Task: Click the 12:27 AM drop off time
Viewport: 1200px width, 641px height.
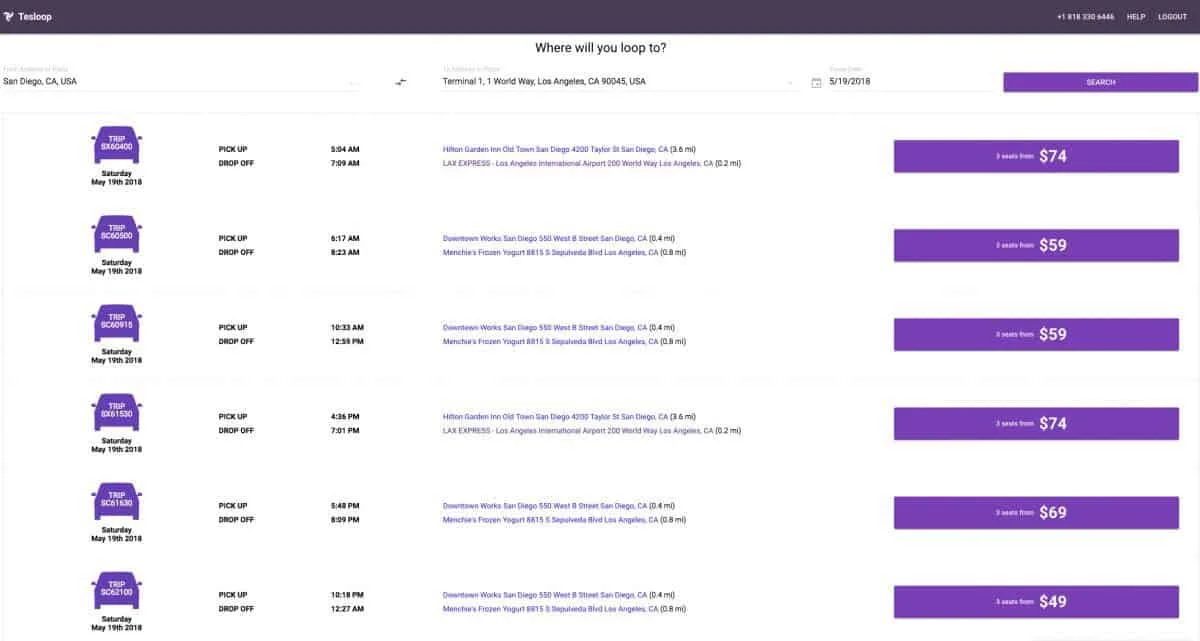Action: click(347, 608)
